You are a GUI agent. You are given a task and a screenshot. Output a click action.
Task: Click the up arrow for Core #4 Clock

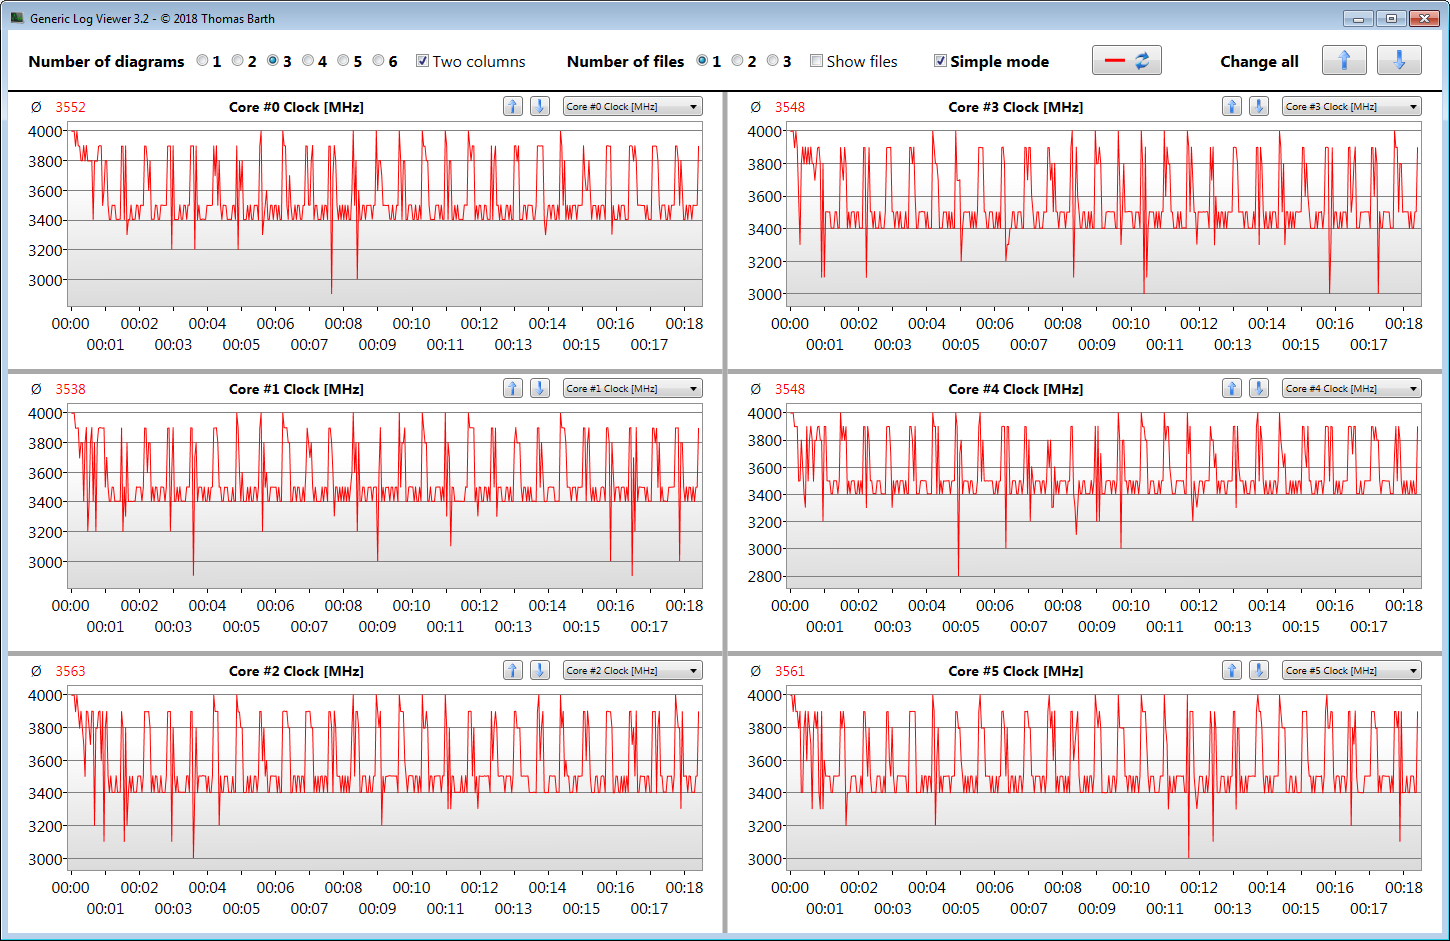click(1232, 388)
